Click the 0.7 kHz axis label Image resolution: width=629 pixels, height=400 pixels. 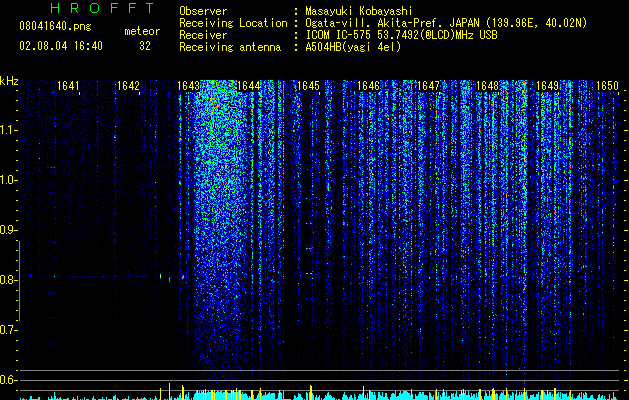click(x=8, y=330)
